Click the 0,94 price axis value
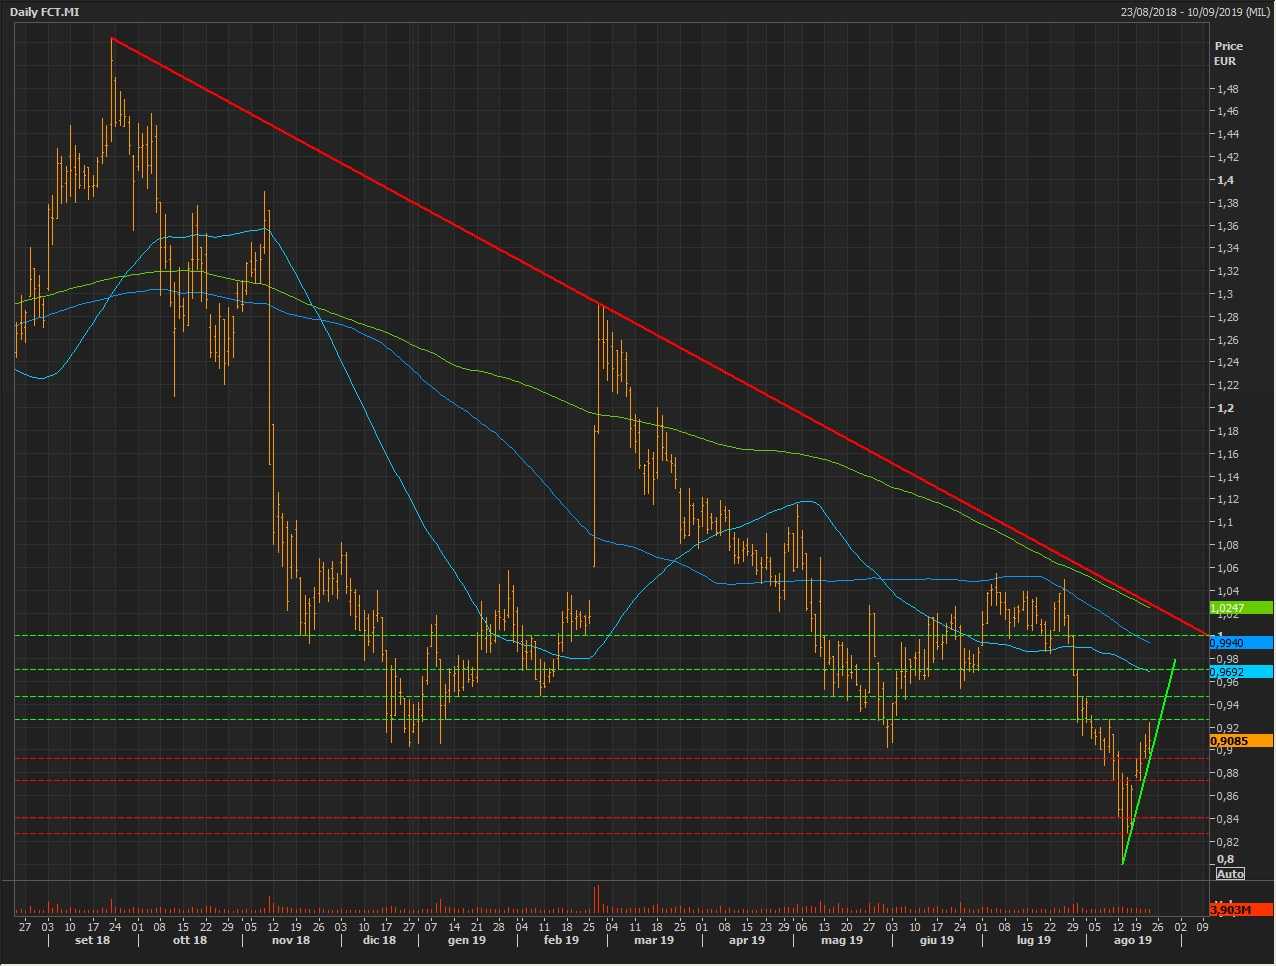The image size is (1276, 966). [x=1228, y=705]
